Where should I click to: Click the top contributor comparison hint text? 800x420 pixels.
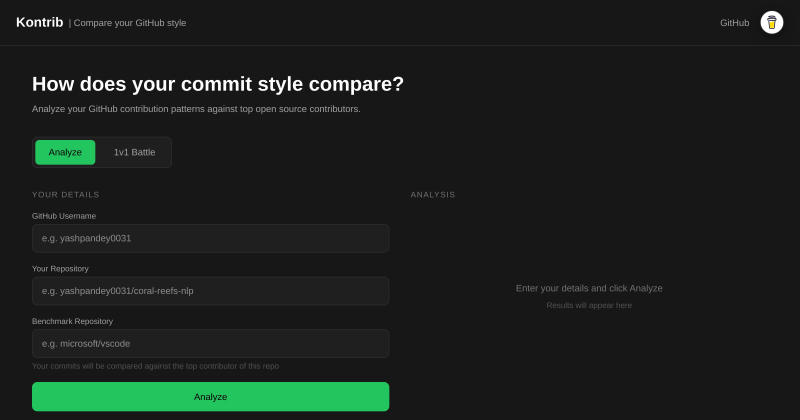pyautogui.click(x=156, y=366)
